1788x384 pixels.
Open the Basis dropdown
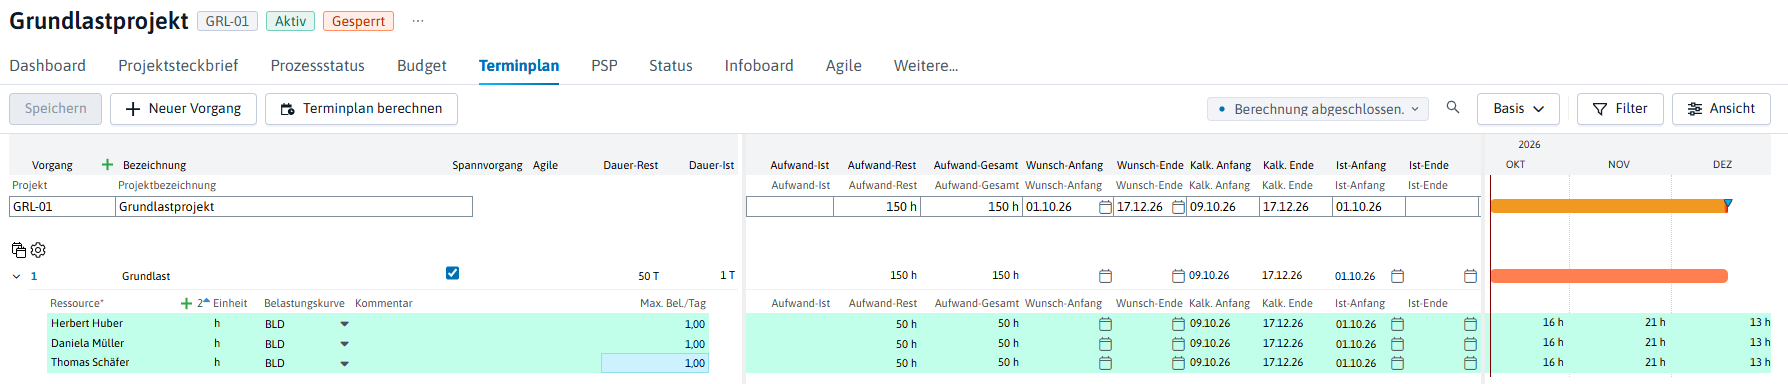point(1518,109)
